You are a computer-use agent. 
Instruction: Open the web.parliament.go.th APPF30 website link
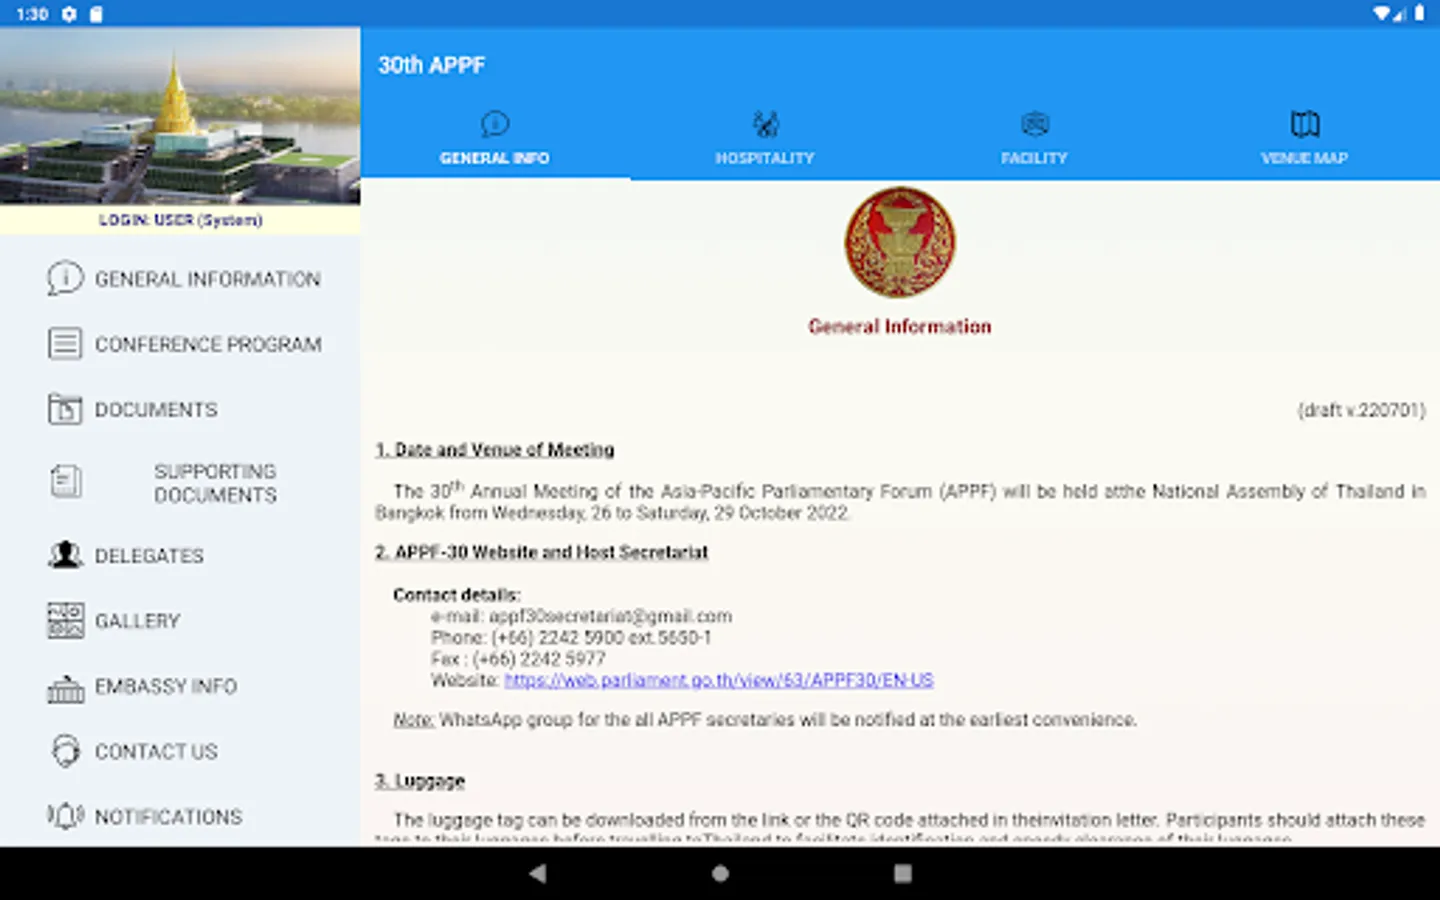[718, 680]
